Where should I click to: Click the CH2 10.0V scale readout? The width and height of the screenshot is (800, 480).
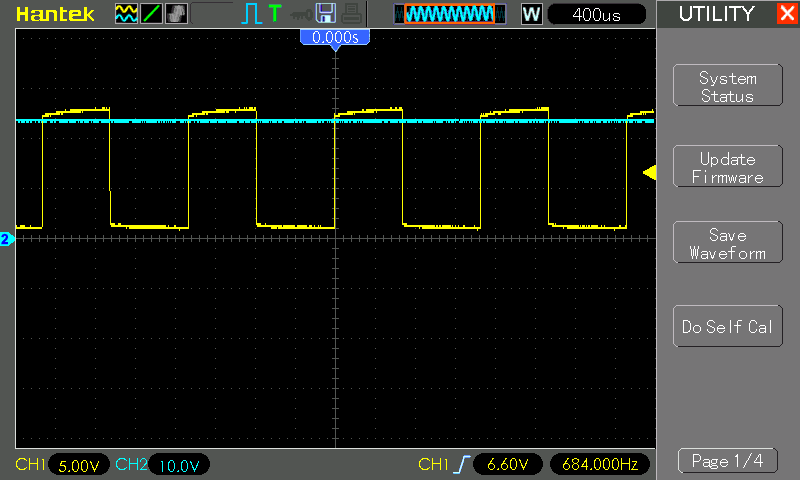pos(179,465)
